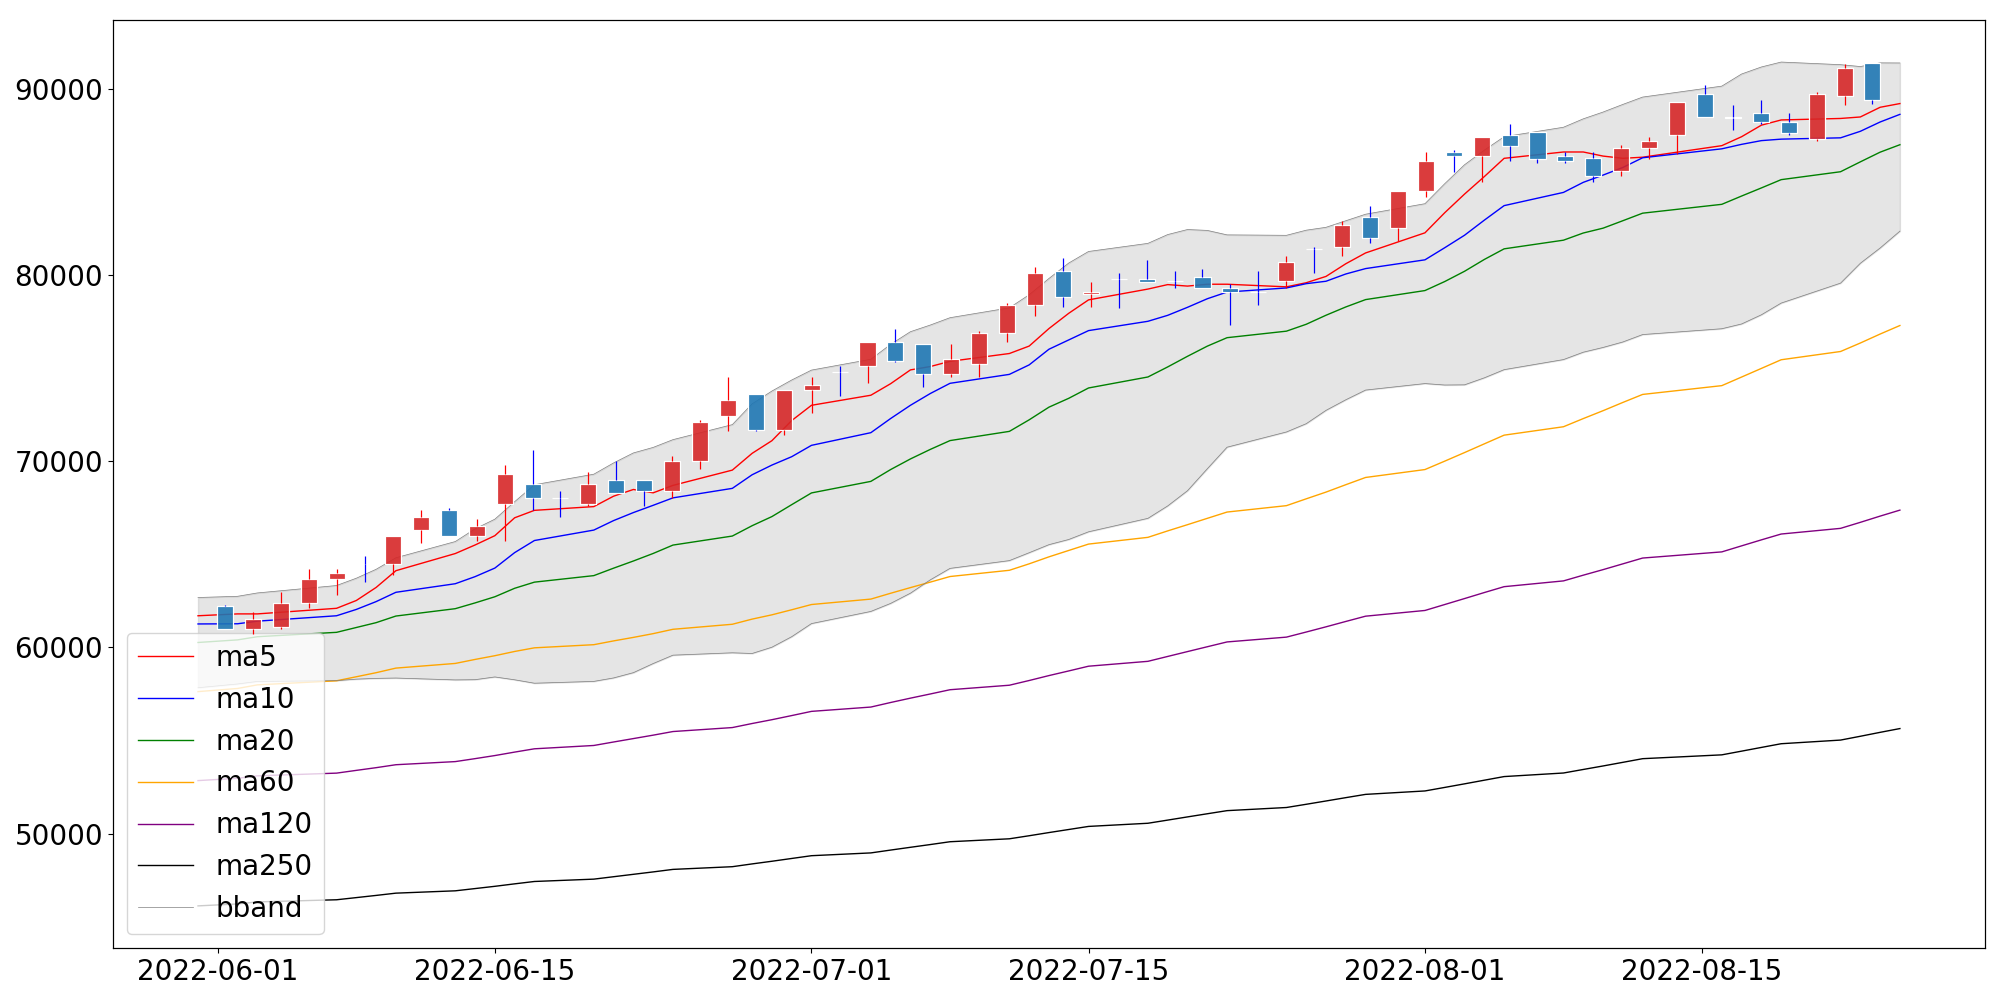Click the 80000 y-axis tick label
Image resolution: width=2000 pixels, height=1000 pixels.
click(x=59, y=276)
